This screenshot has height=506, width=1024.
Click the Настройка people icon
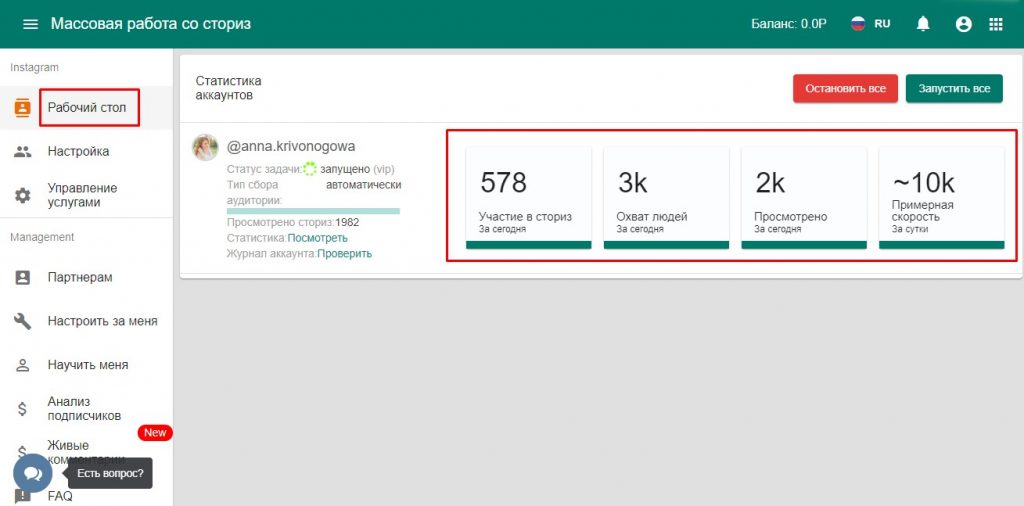click(23, 151)
